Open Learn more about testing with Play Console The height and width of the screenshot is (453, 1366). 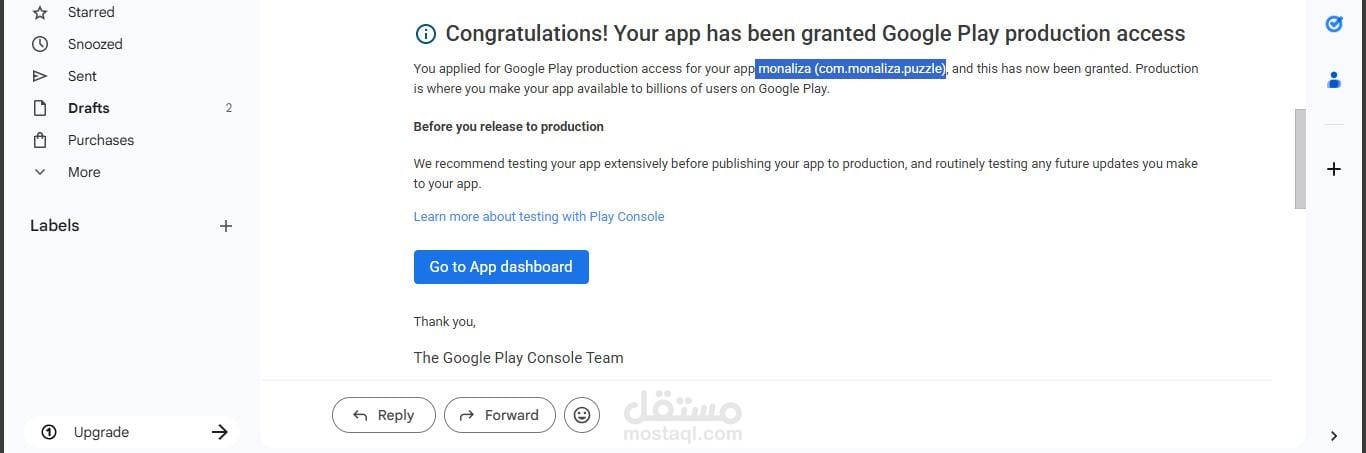[539, 216]
